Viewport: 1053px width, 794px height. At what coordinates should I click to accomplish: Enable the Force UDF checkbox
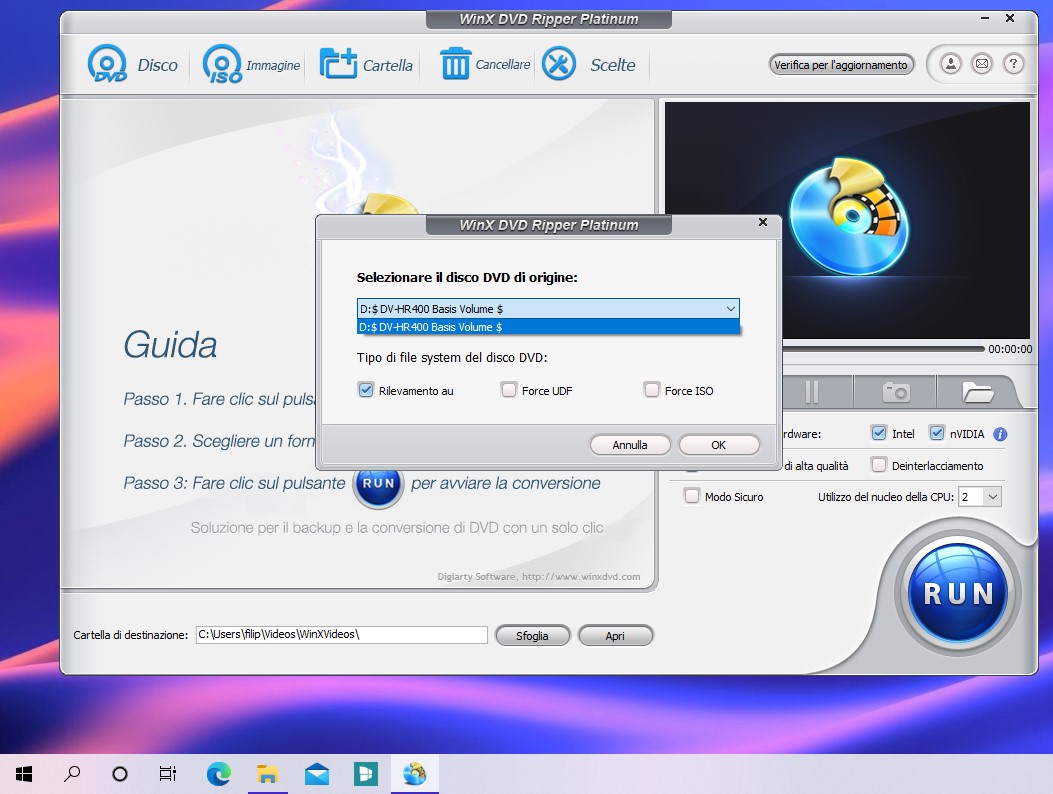coord(509,390)
